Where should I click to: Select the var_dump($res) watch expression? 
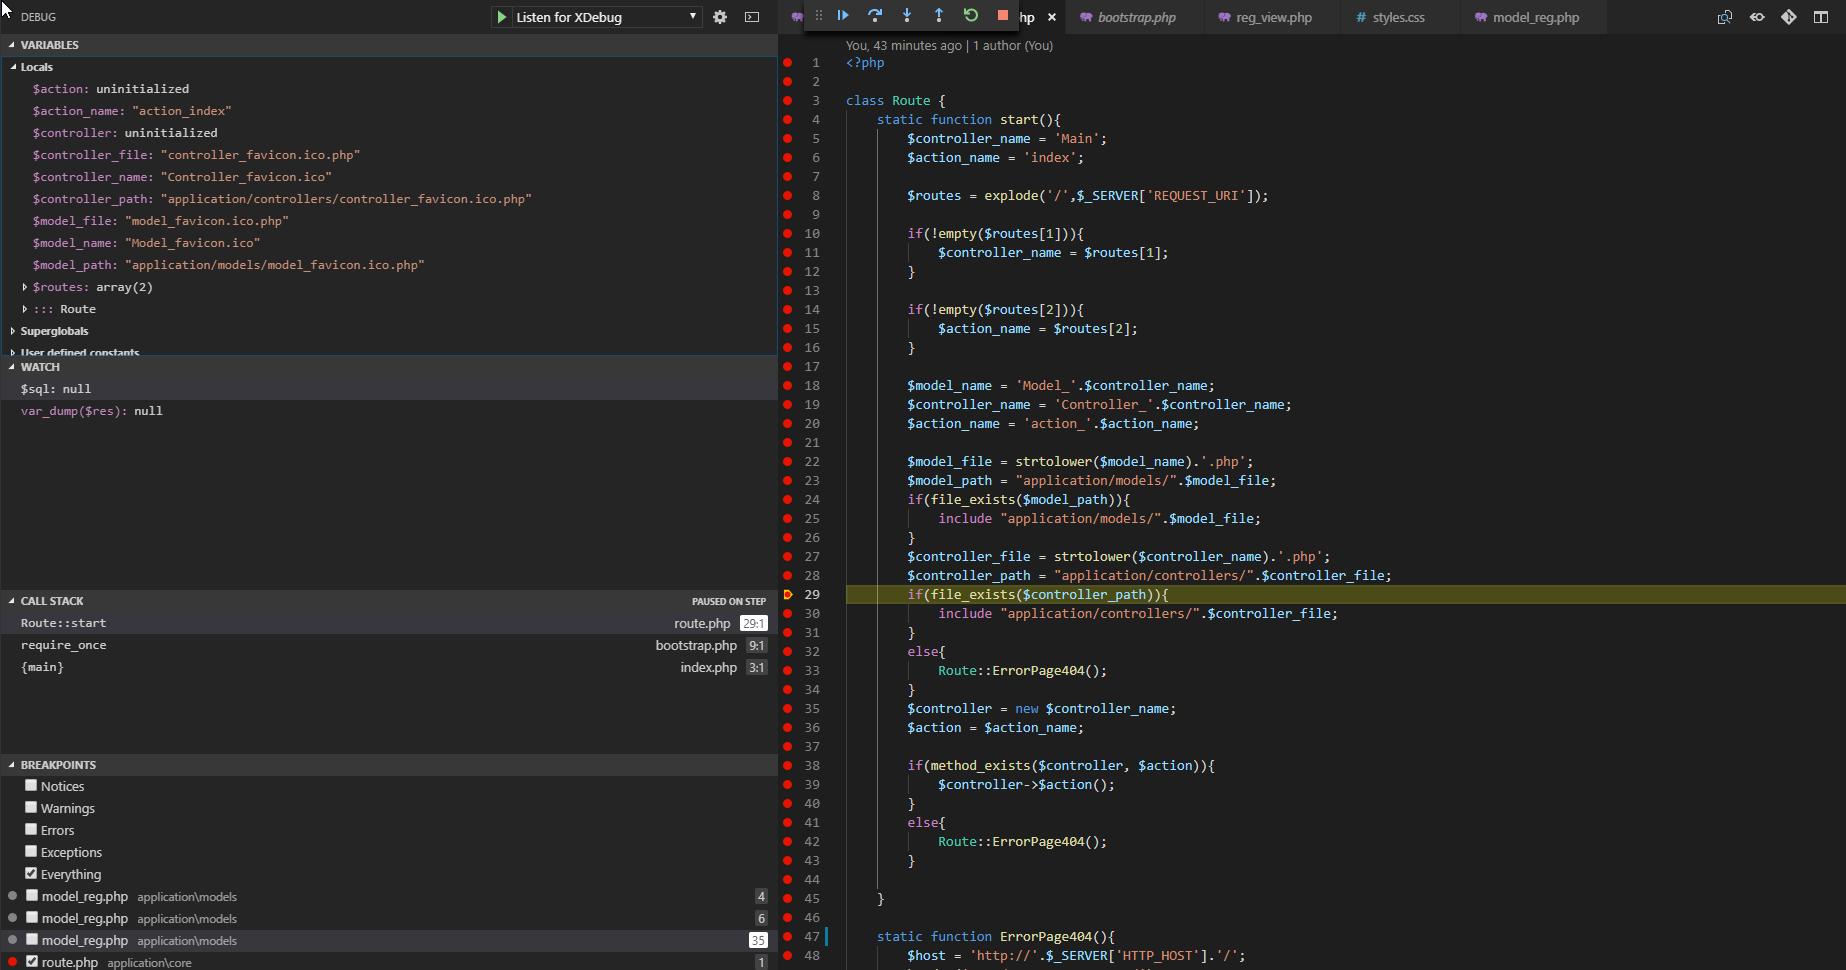point(389,411)
